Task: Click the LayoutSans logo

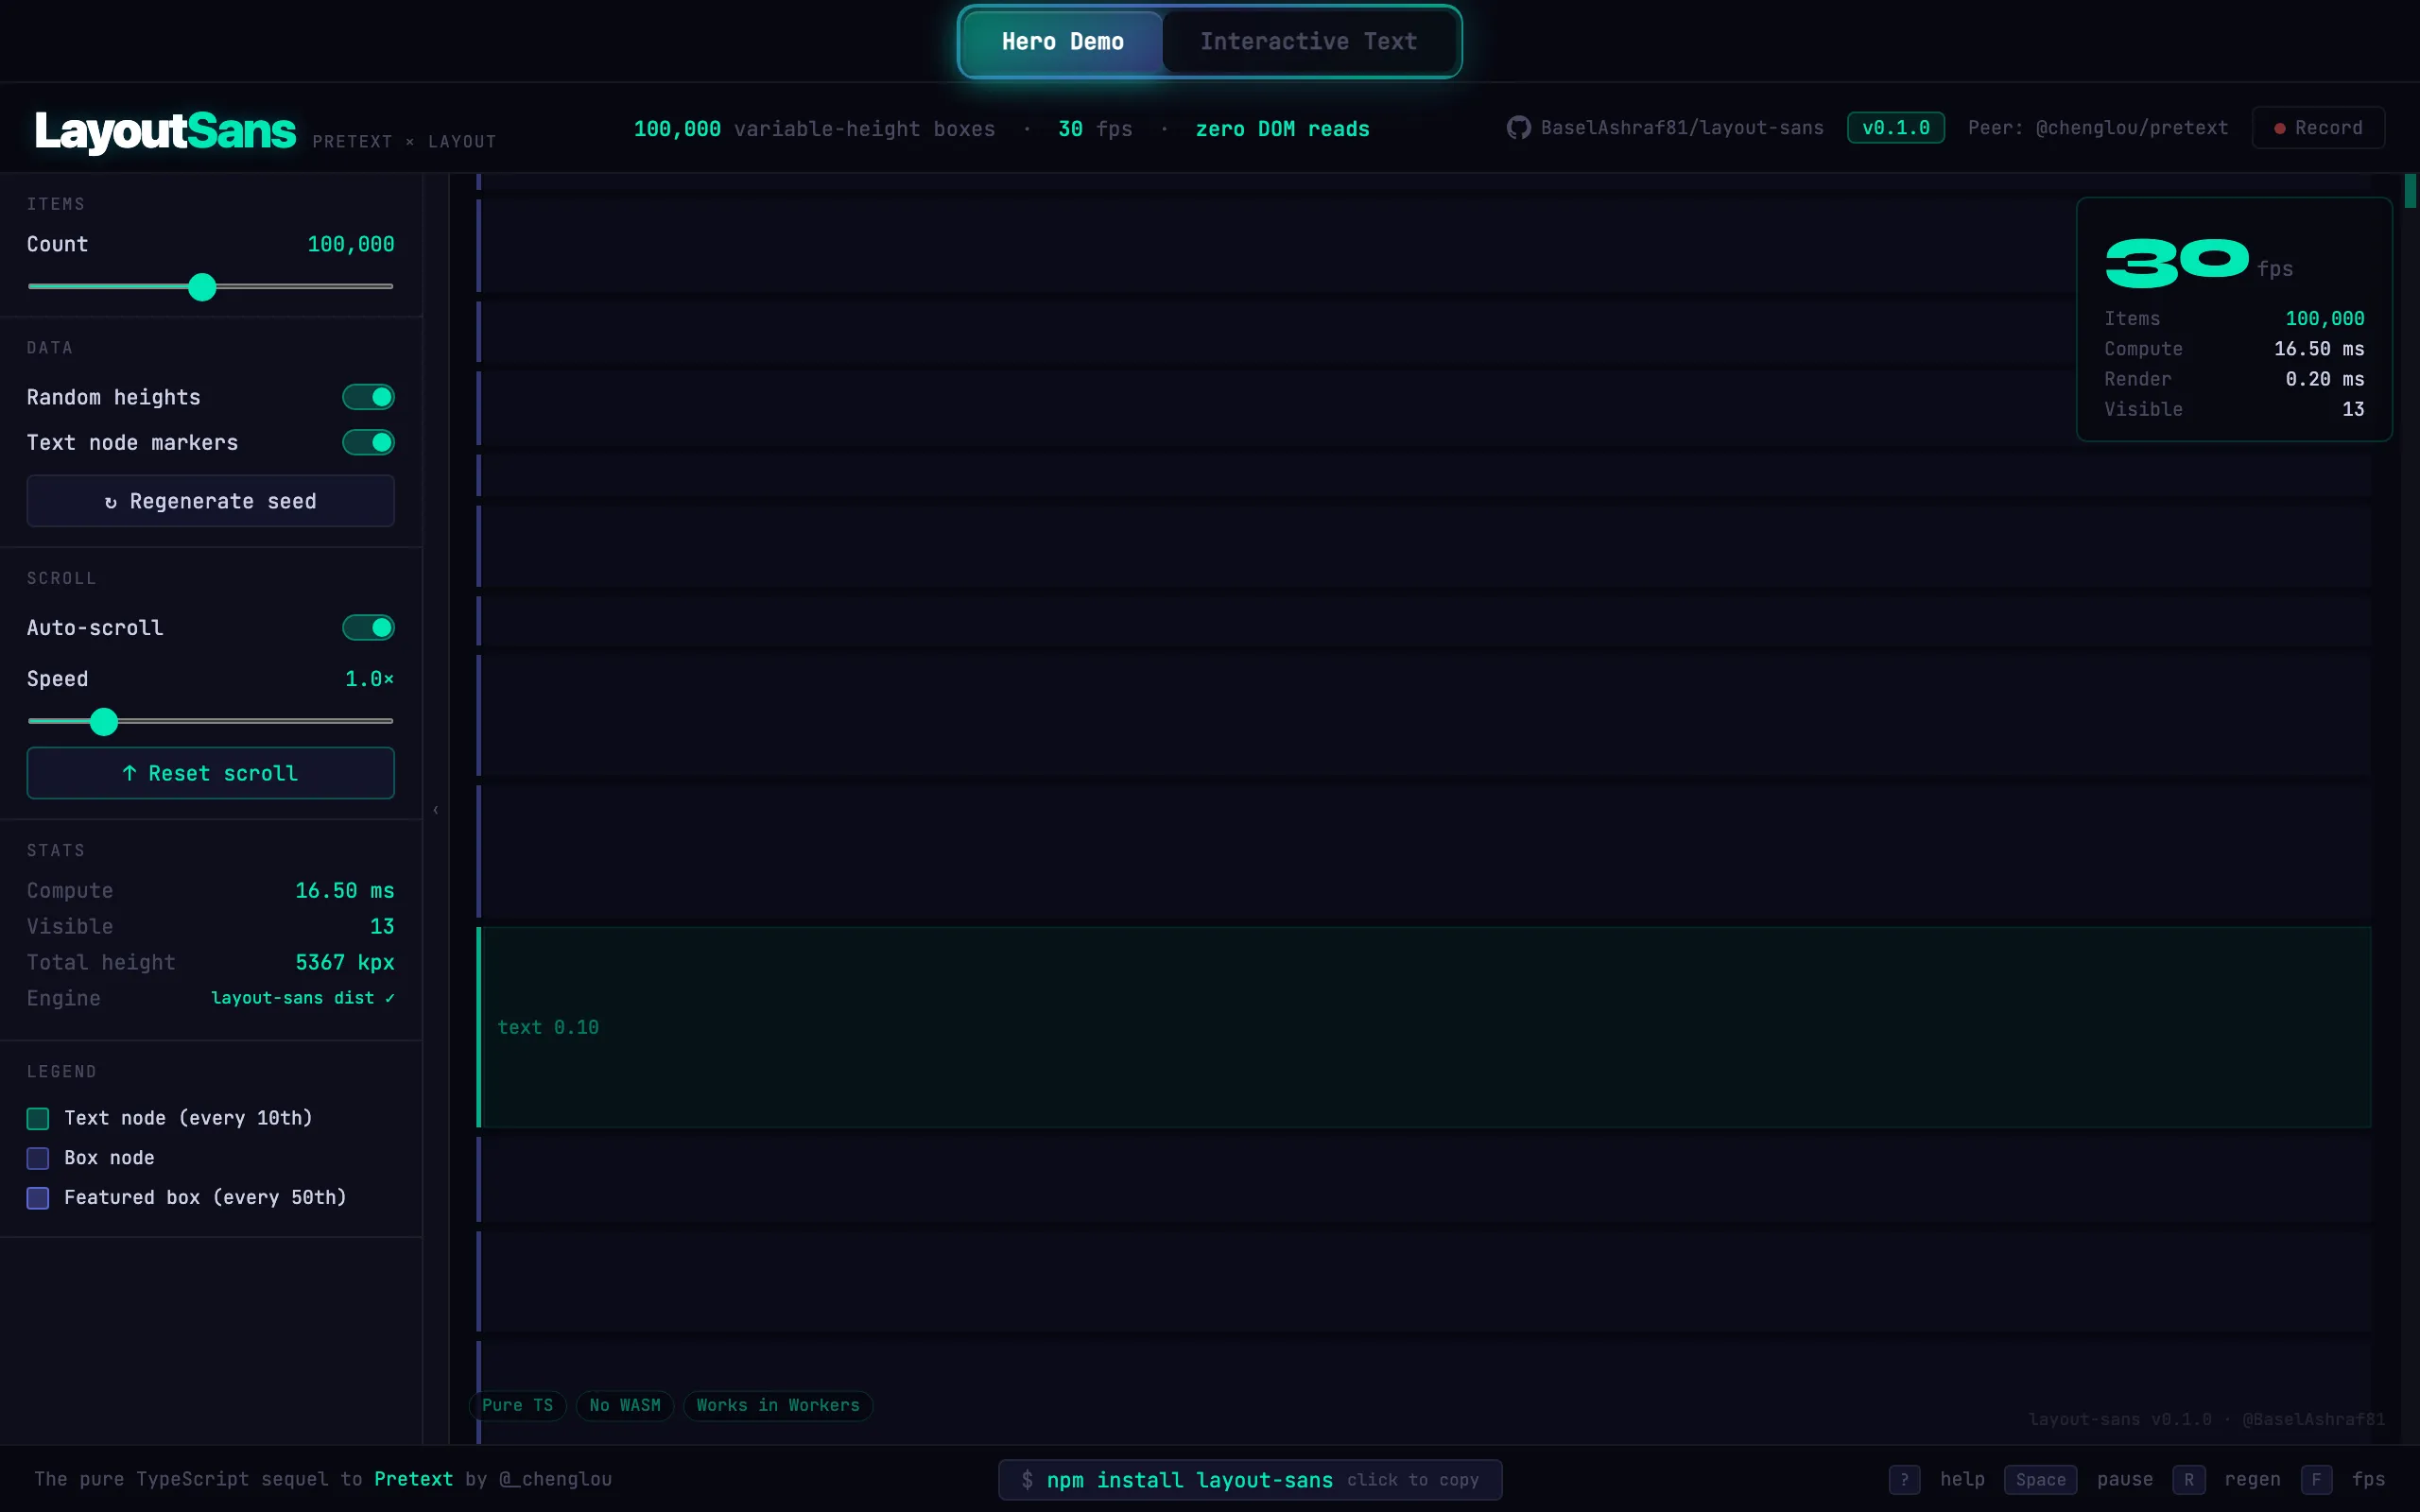Action: pos(165,131)
